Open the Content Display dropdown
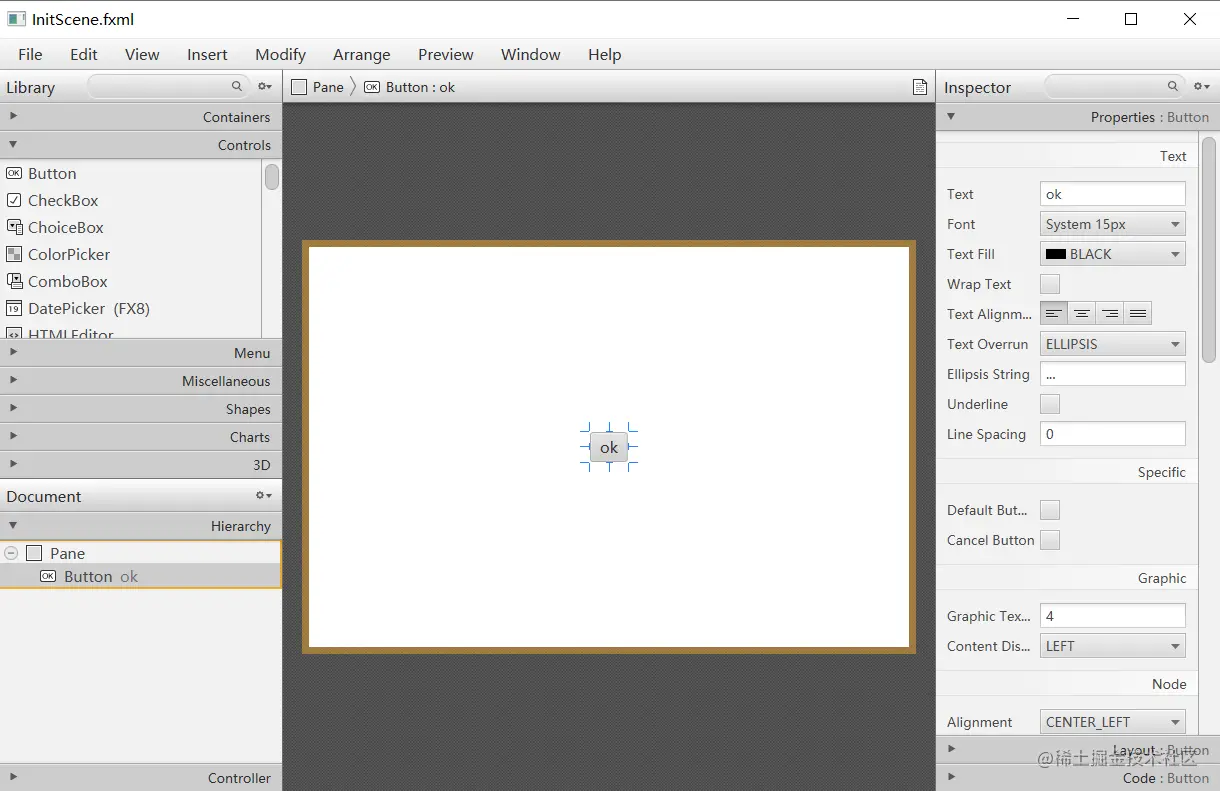The height and width of the screenshot is (791, 1220). 1112,645
